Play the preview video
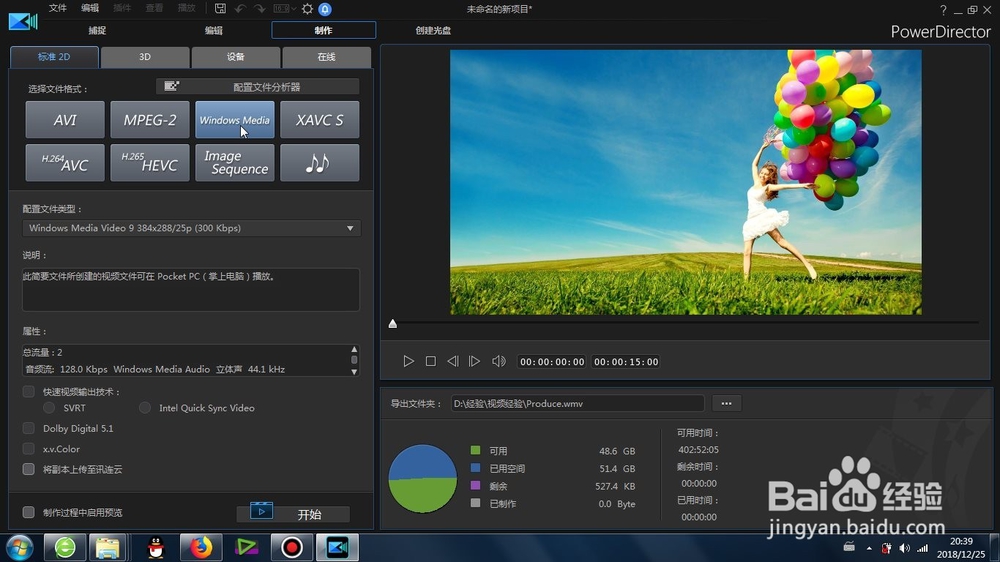The height and width of the screenshot is (562, 1000). pyautogui.click(x=408, y=361)
